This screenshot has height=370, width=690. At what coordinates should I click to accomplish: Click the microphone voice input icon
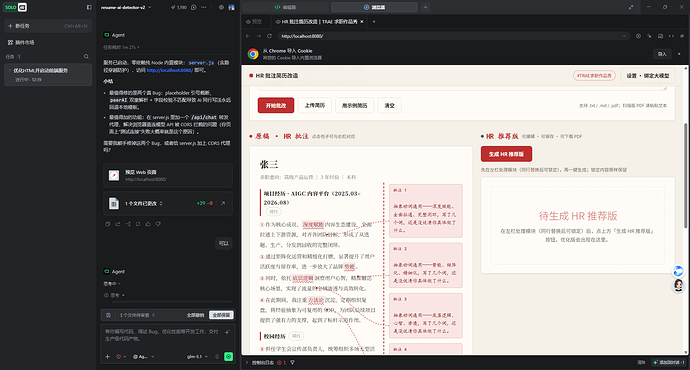(x=217, y=357)
